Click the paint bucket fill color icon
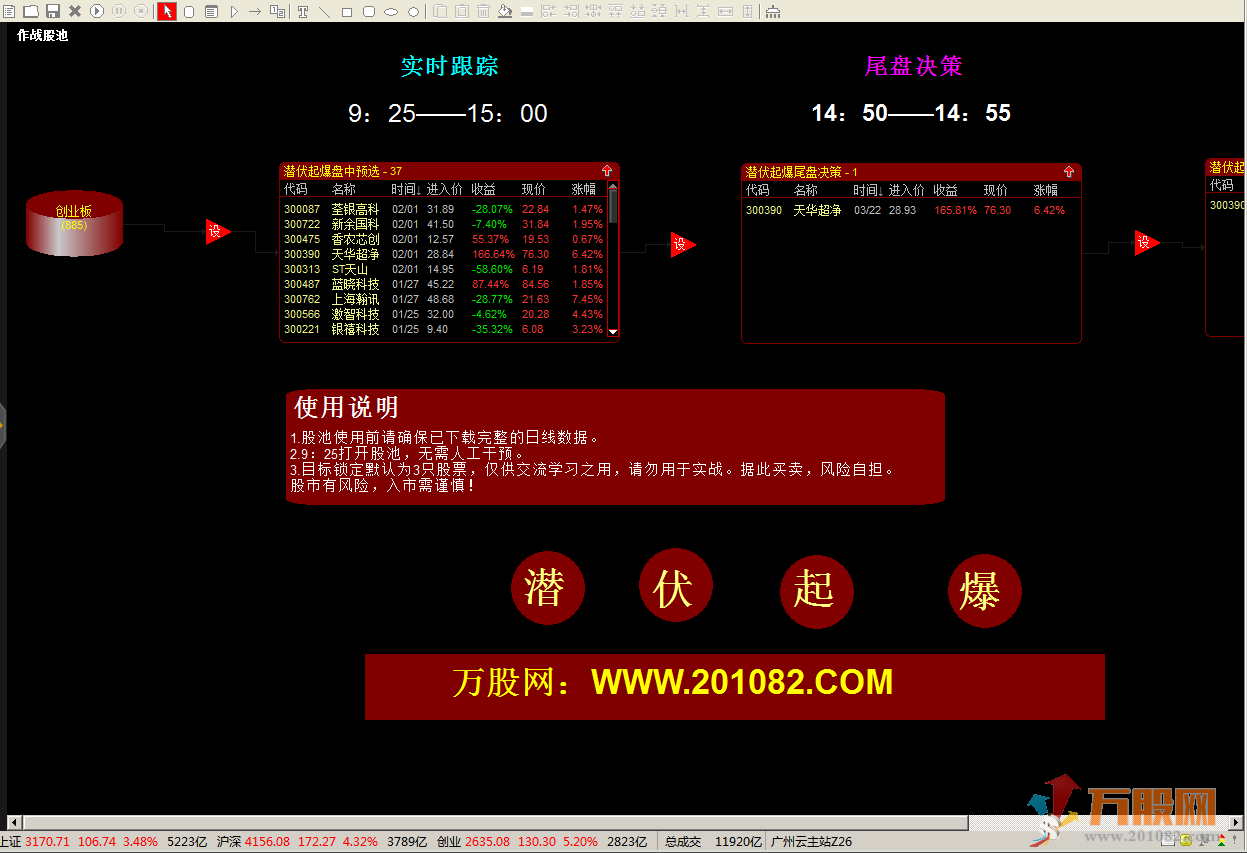 pos(505,11)
